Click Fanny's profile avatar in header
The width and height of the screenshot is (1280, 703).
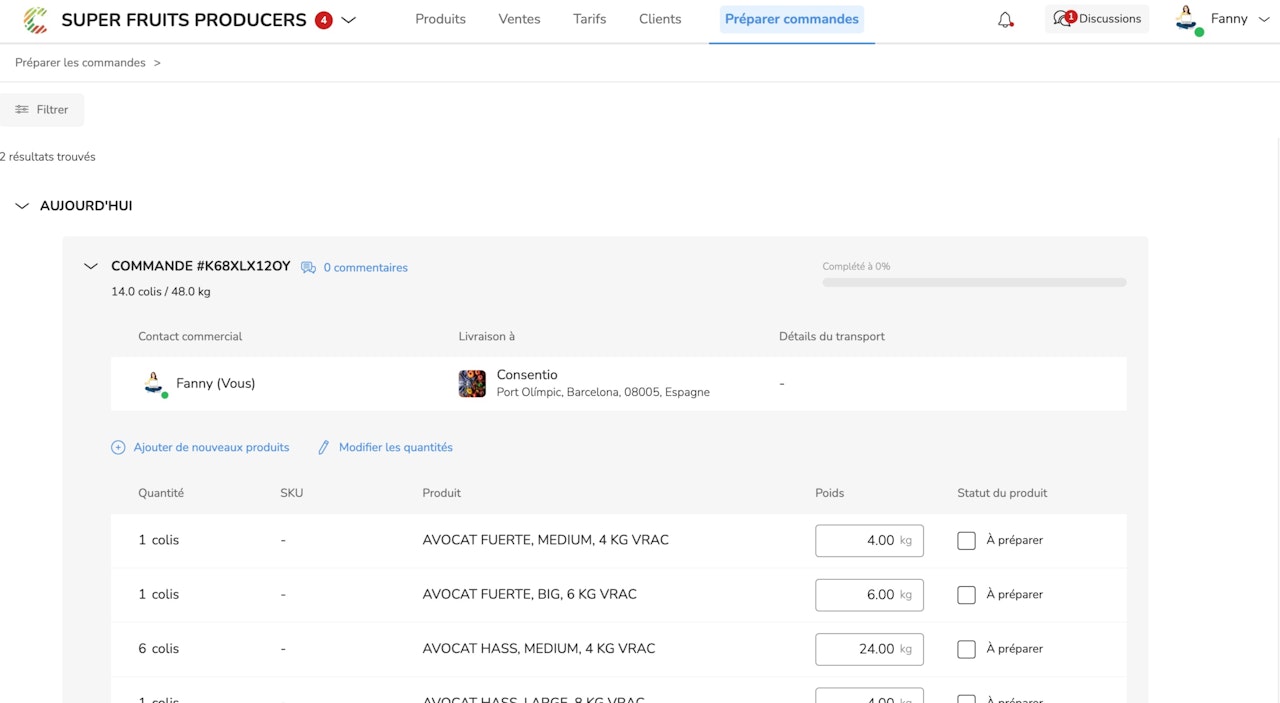(x=1187, y=19)
